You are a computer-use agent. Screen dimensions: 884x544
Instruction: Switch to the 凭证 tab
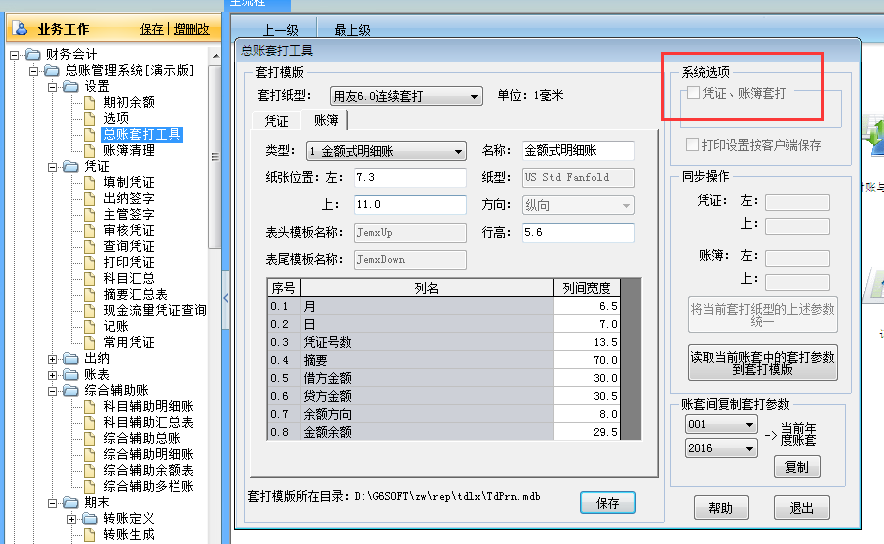276,121
